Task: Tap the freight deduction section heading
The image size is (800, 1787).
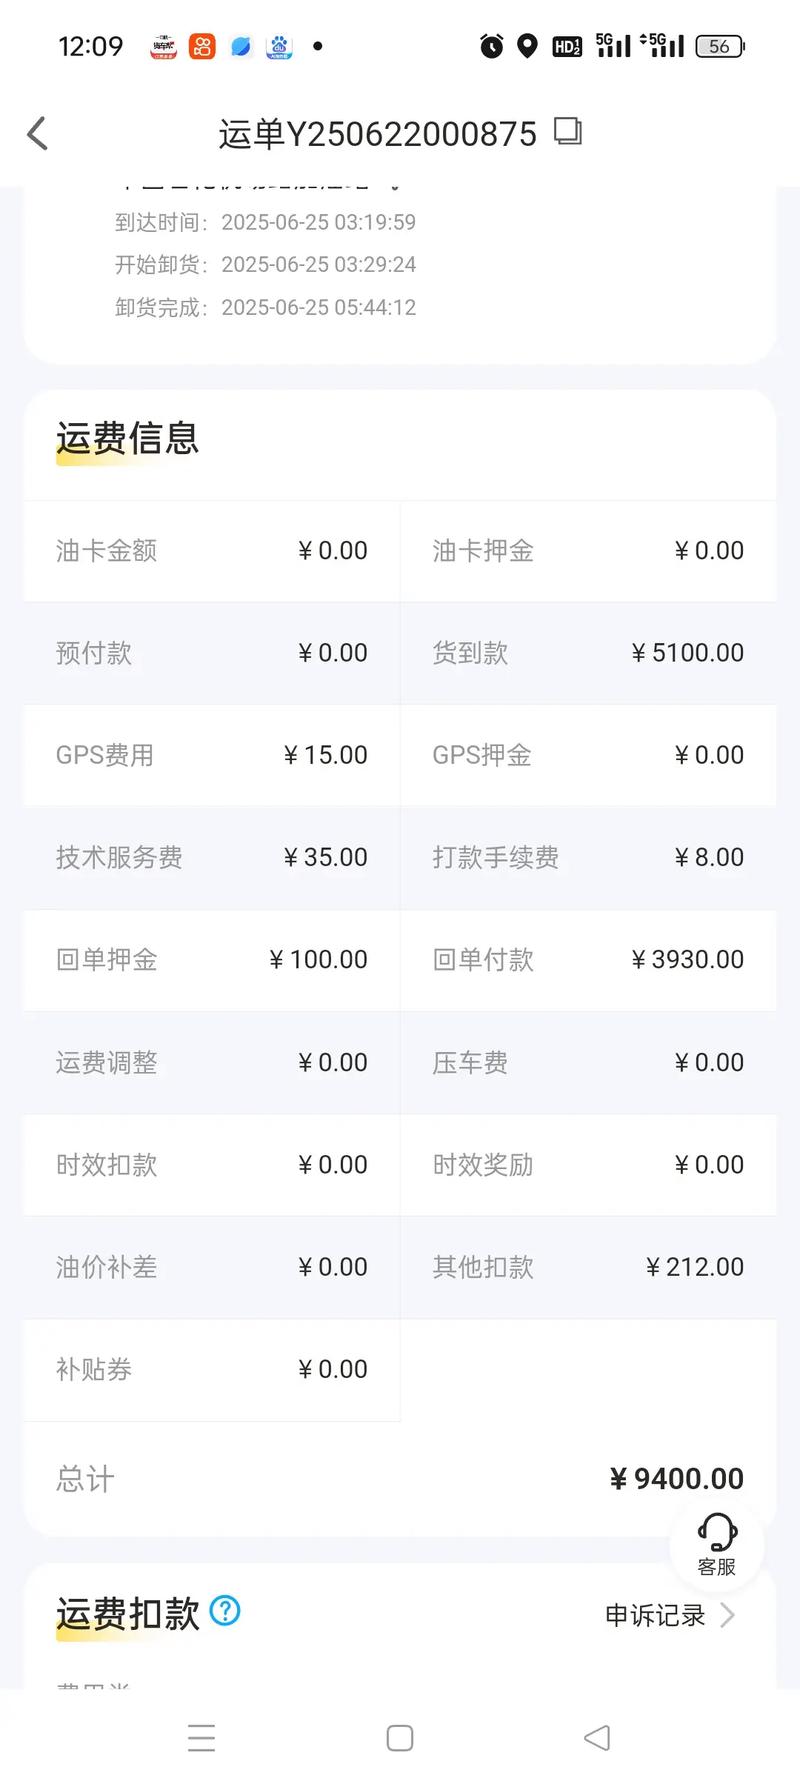Action: (x=128, y=1614)
